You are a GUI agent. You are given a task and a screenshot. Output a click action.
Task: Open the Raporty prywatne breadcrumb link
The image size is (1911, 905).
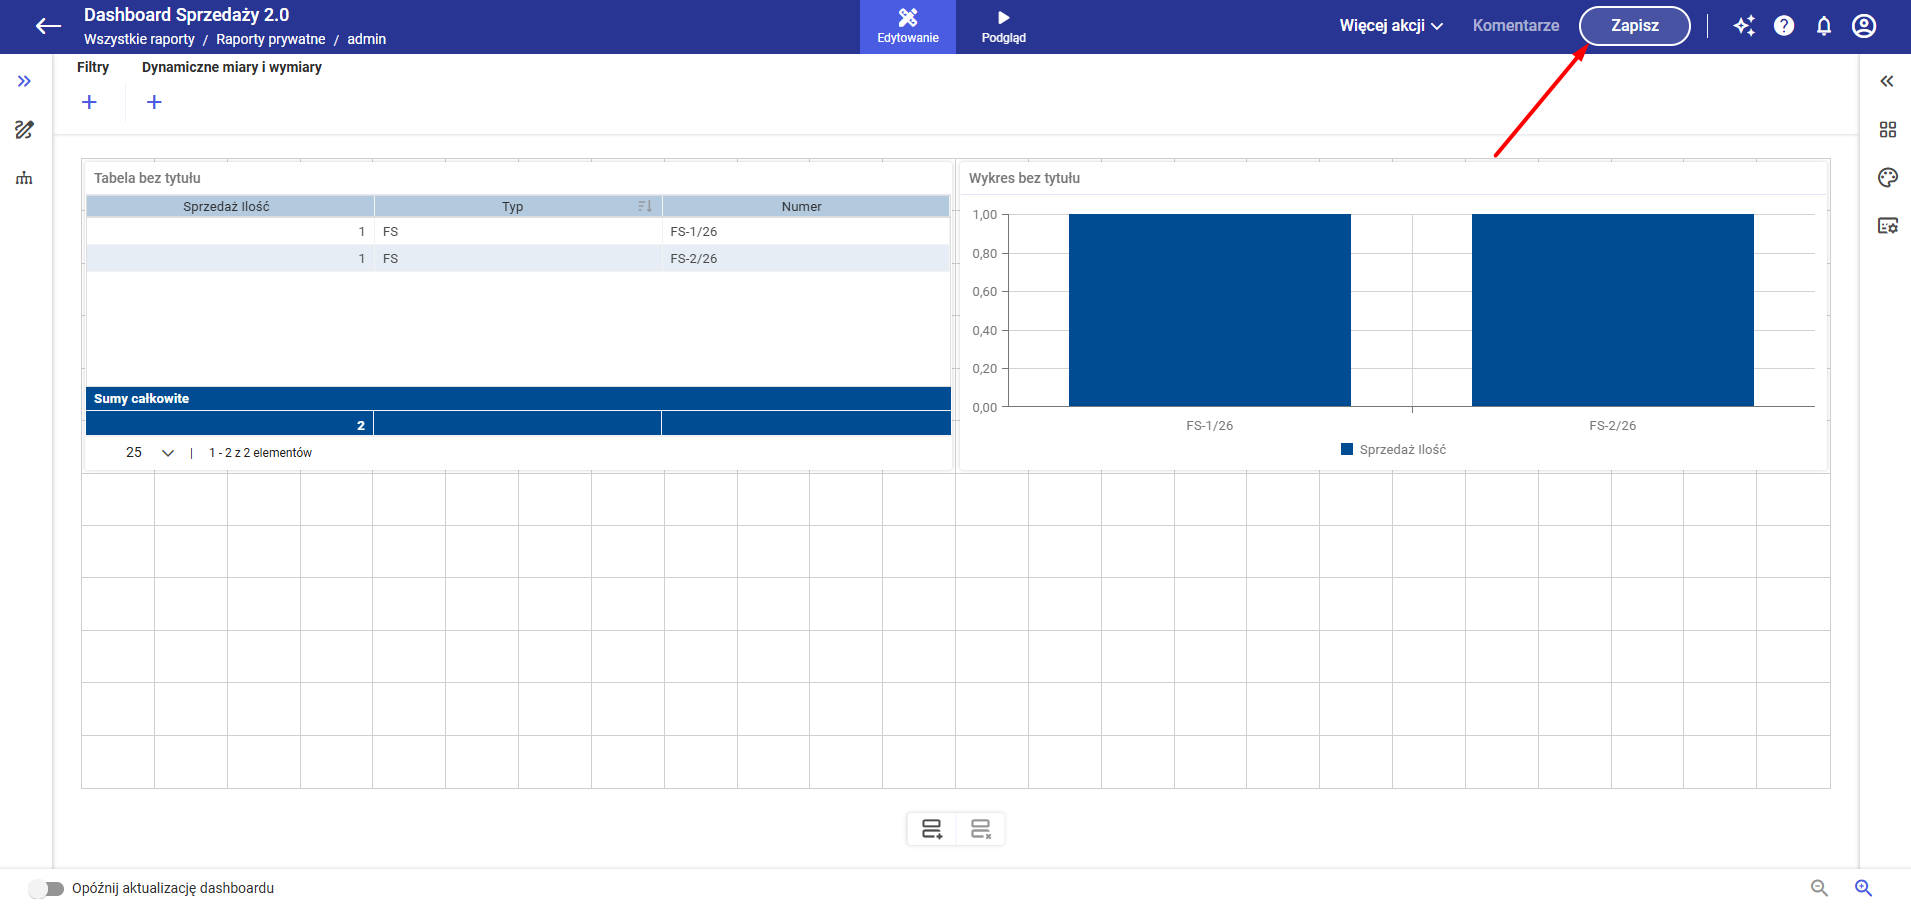[x=270, y=39]
